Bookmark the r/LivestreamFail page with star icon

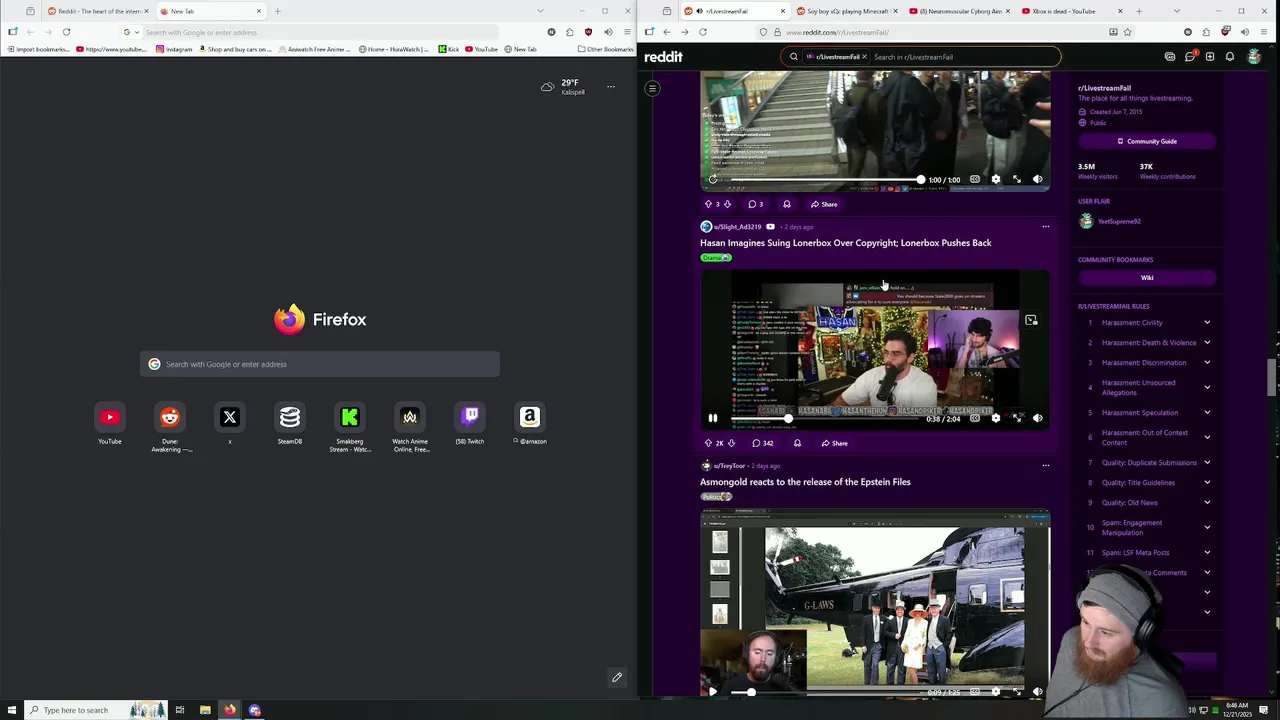1127,32
